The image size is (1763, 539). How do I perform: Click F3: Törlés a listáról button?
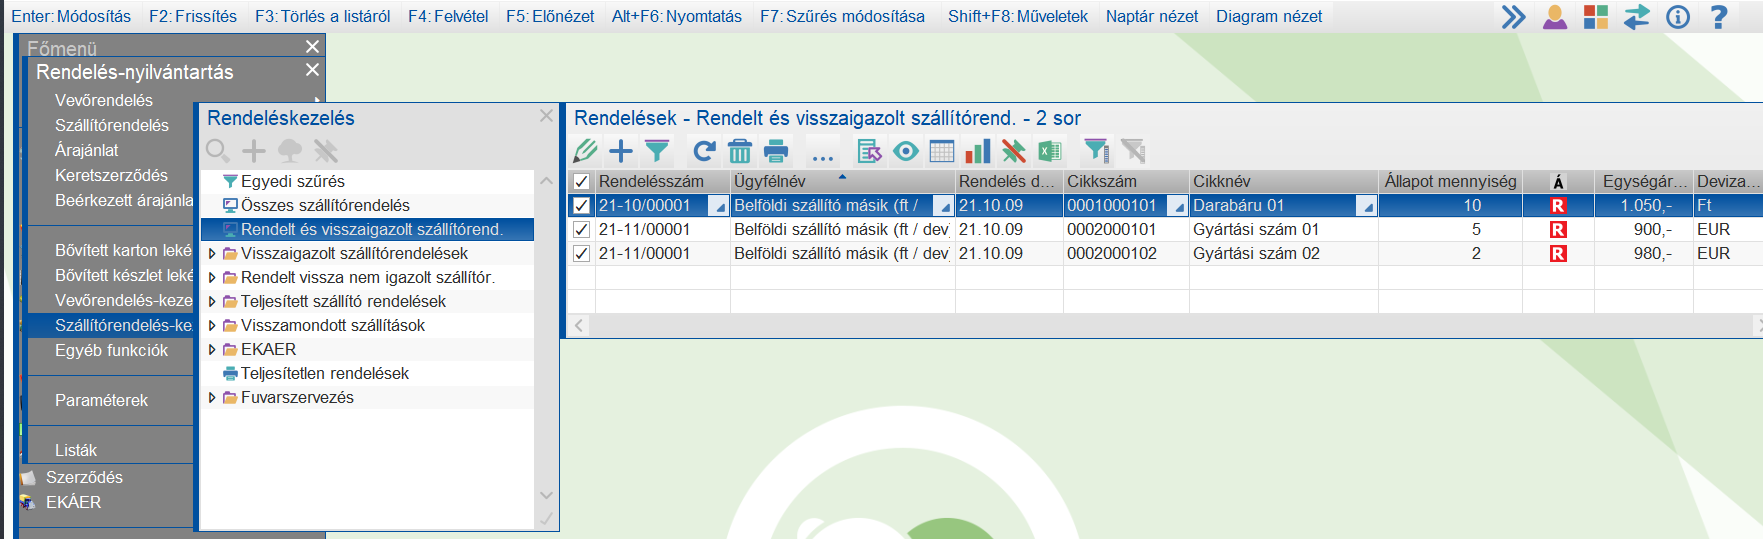pos(322,16)
